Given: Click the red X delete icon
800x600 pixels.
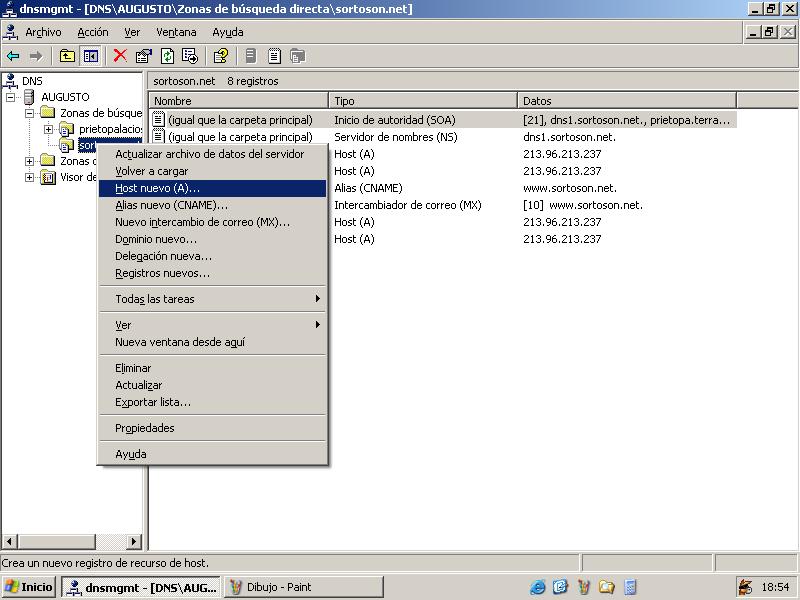Looking at the screenshot, I should coord(120,56).
